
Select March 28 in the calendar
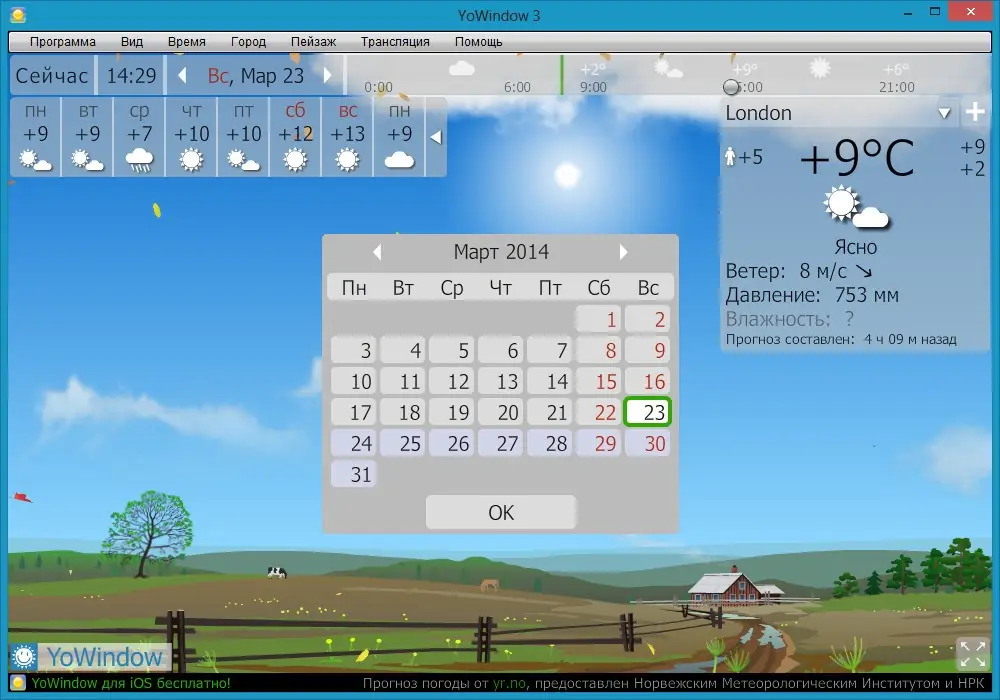pos(548,443)
